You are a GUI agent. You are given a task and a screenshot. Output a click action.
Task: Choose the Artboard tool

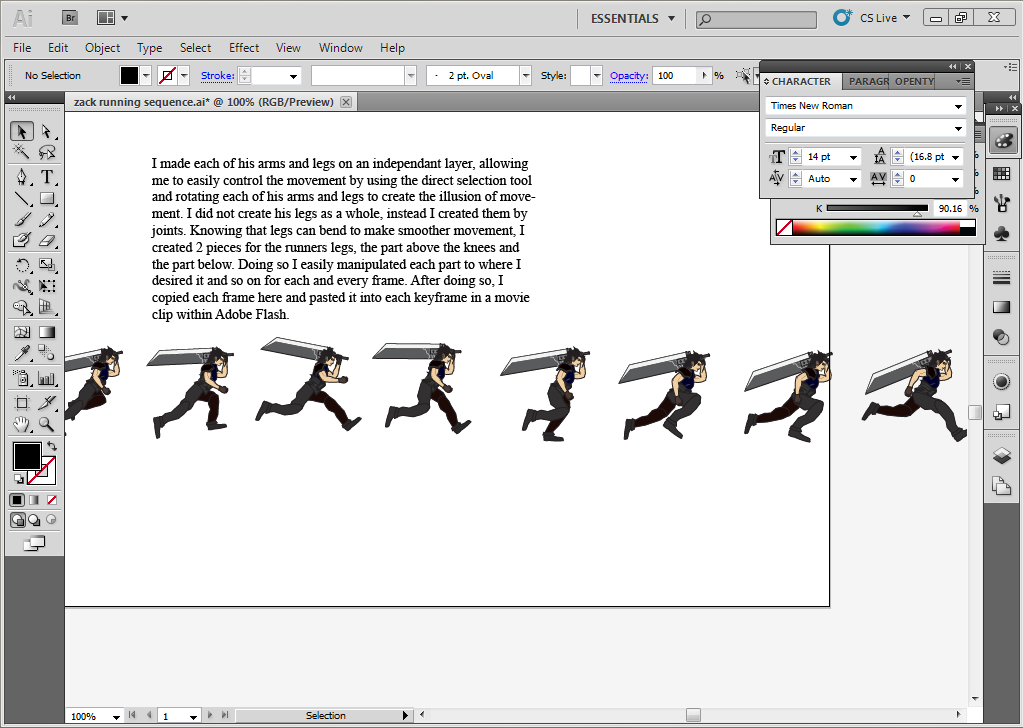22,403
